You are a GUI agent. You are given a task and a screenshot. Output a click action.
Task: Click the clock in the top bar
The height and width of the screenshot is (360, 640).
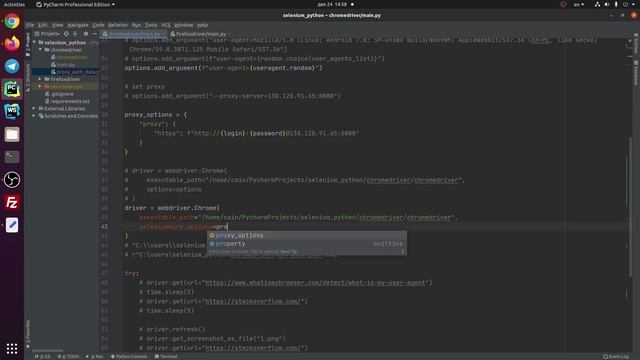click(332, 4)
